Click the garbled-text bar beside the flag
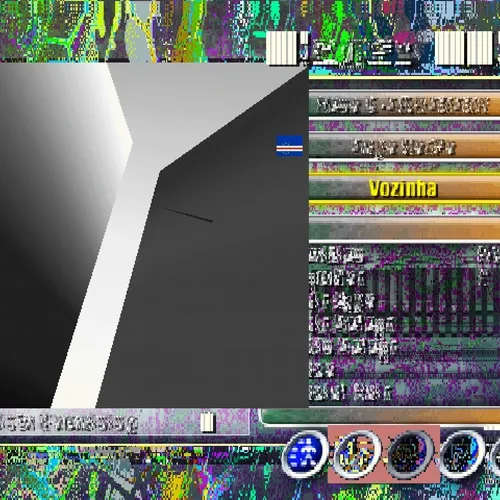The width and height of the screenshot is (500, 500). click(x=404, y=147)
